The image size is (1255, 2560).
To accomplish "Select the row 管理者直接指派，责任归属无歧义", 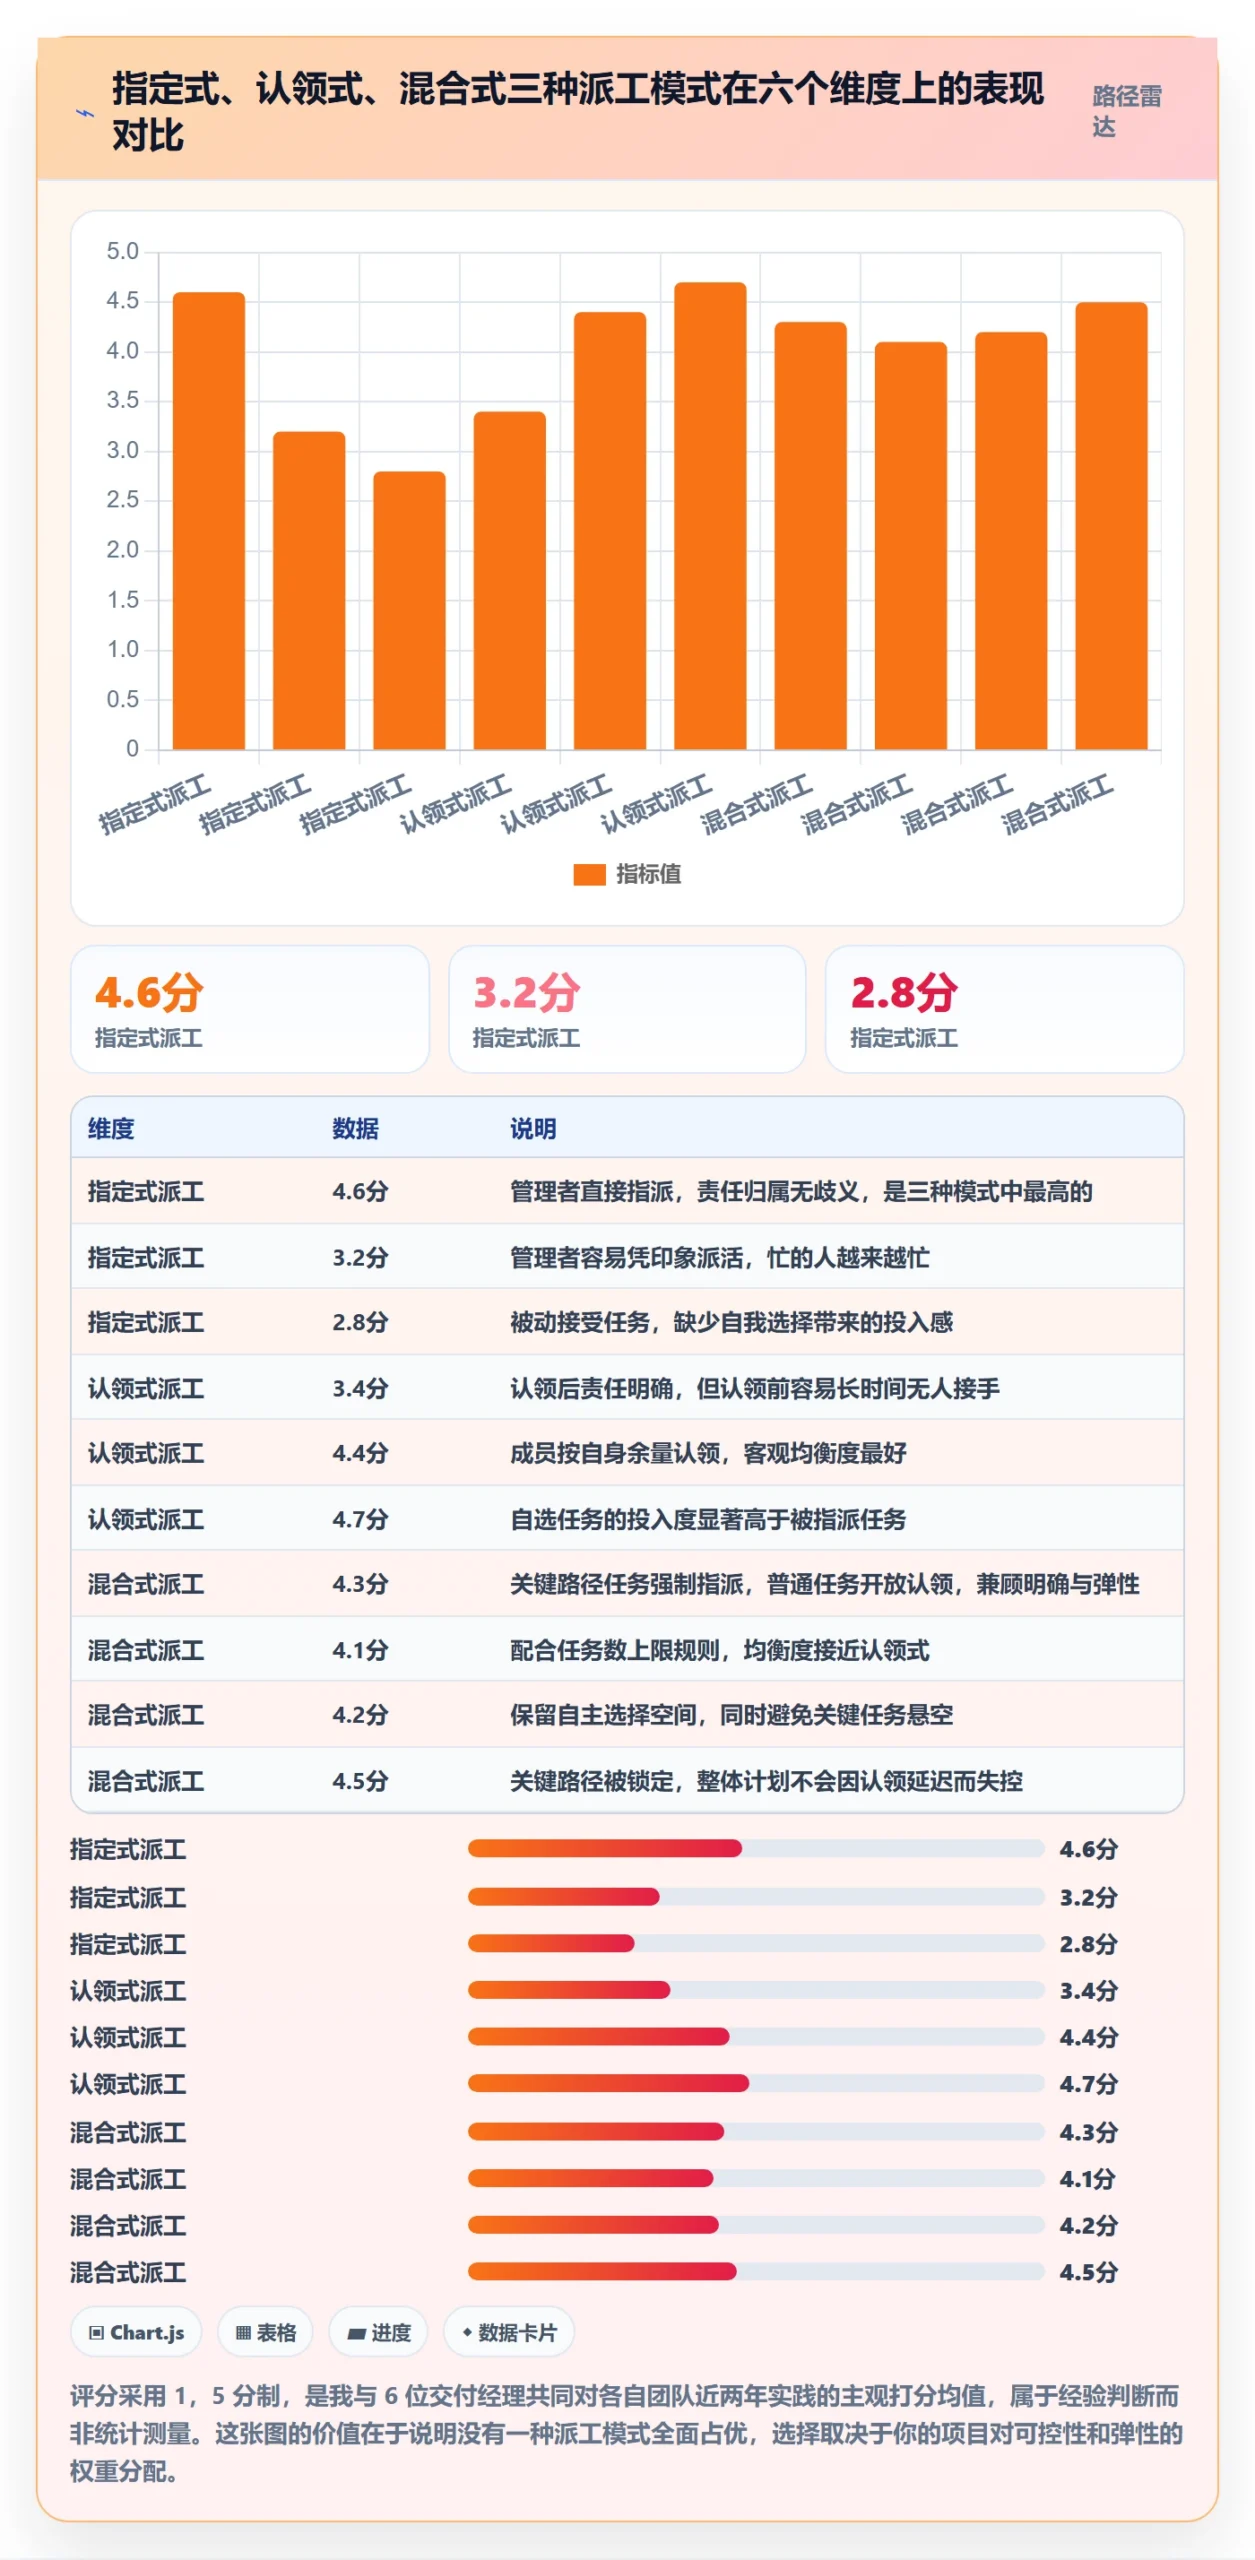I will 627,1191.
